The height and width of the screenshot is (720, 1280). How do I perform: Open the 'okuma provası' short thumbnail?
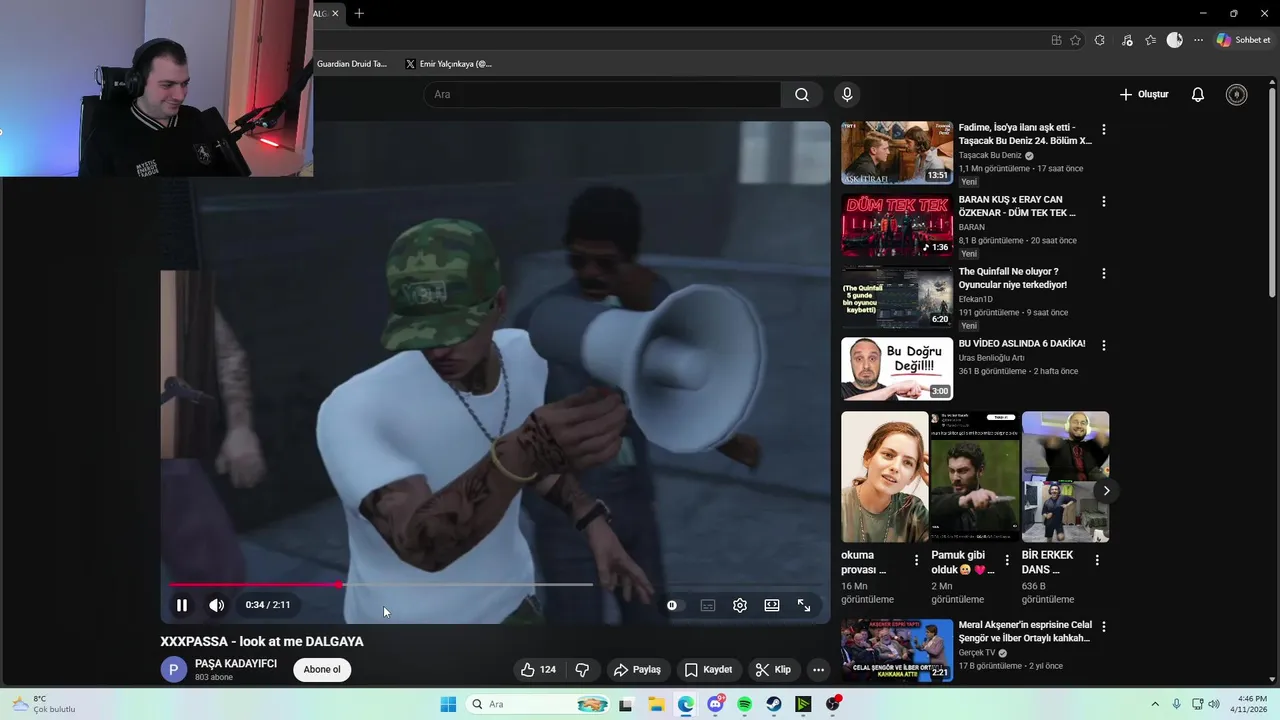pos(884,477)
